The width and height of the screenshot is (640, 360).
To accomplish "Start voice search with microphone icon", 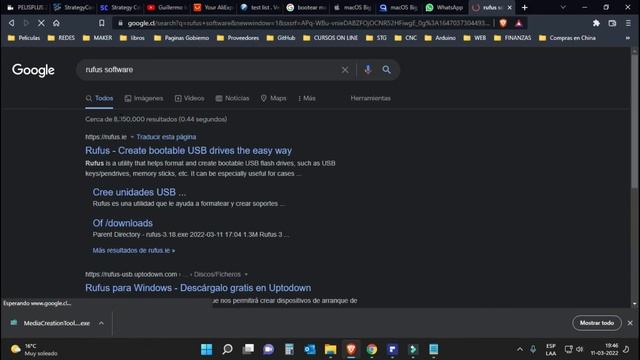I will pyautogui.click(x=368, y=69).
